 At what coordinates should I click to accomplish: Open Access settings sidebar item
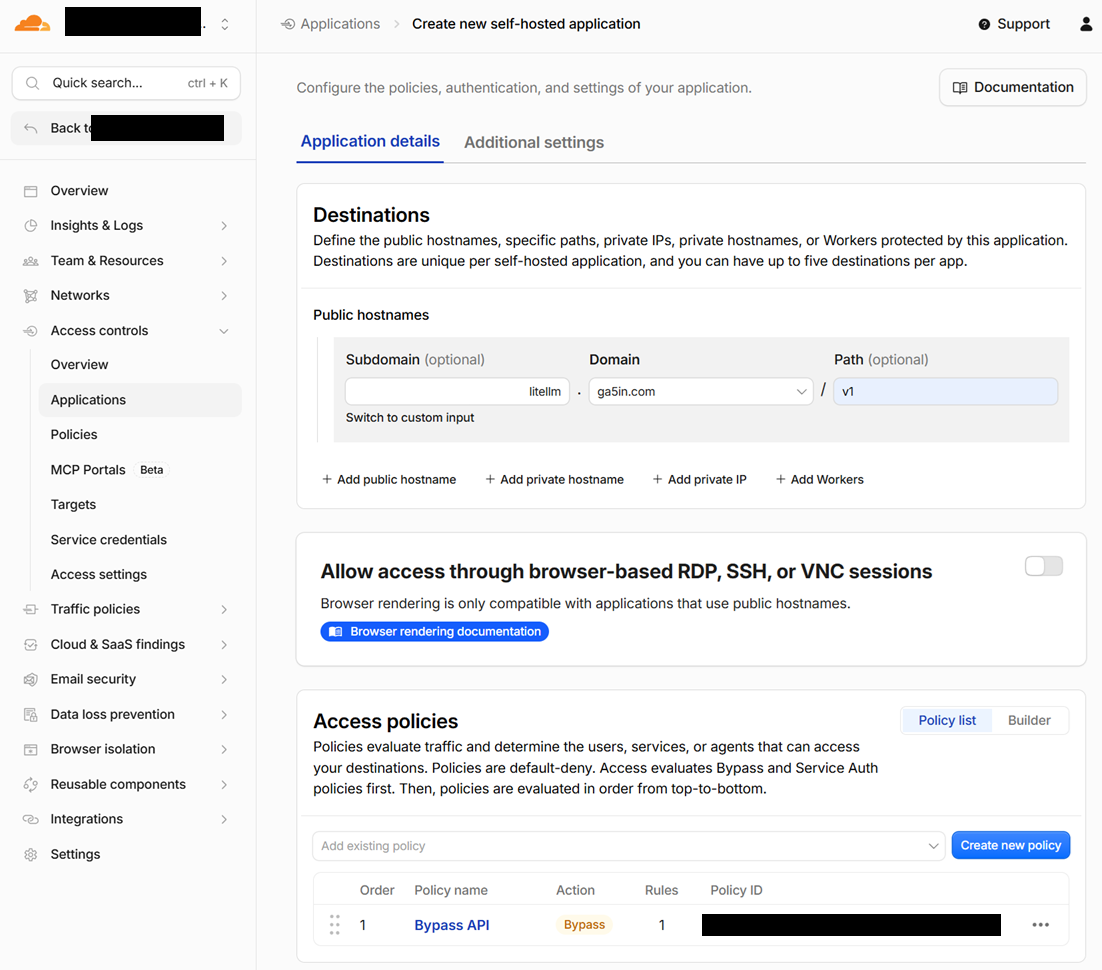coord(98,574)
